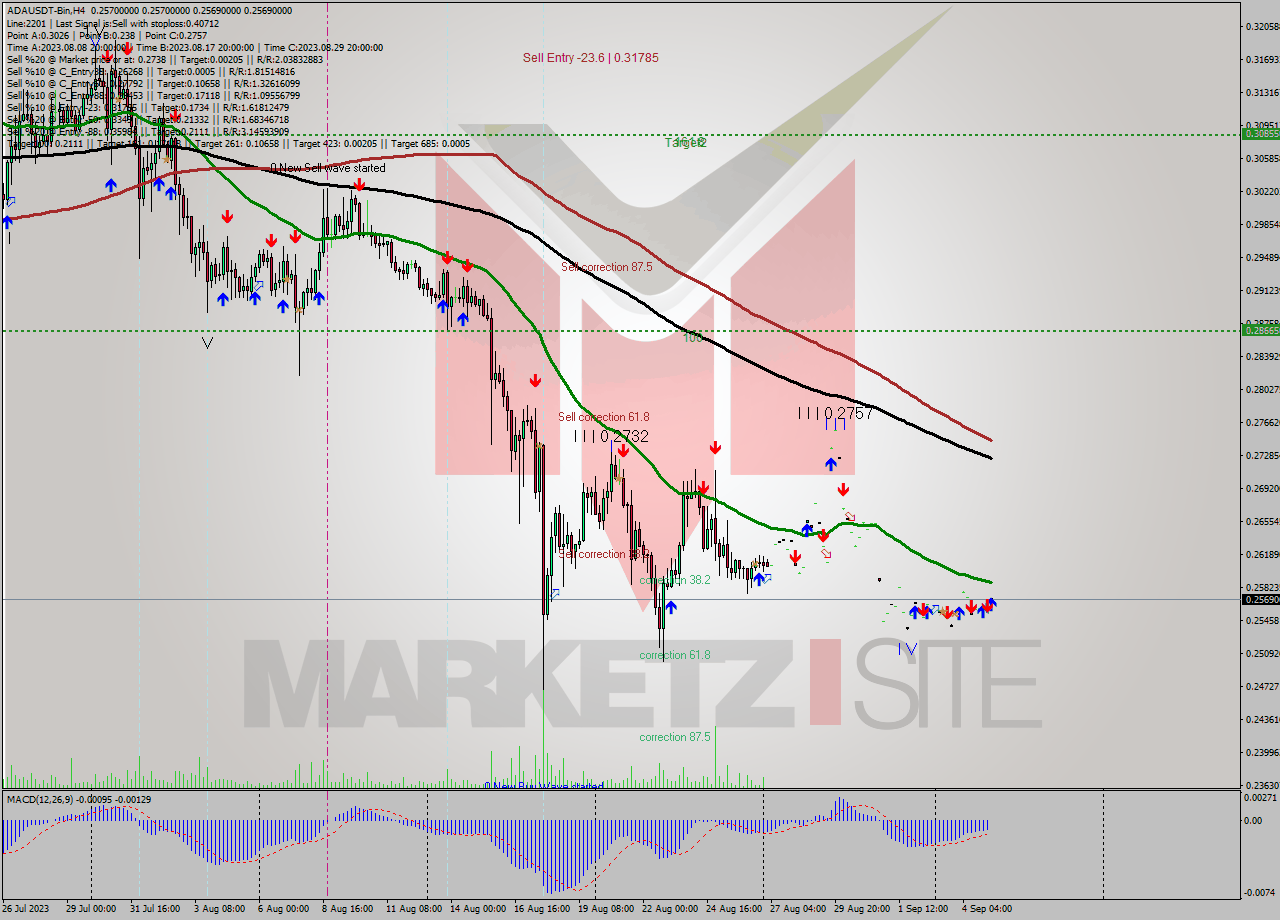
Task: Click the '3 Aug 08:00' date label
Action: 219,909
